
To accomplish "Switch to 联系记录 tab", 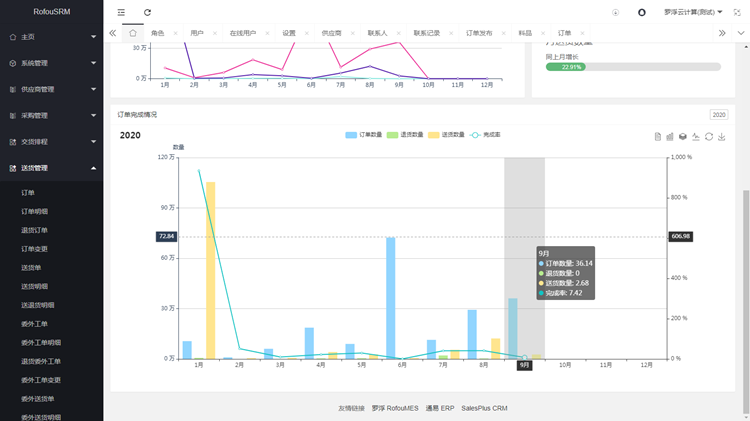I will point(429,33).
